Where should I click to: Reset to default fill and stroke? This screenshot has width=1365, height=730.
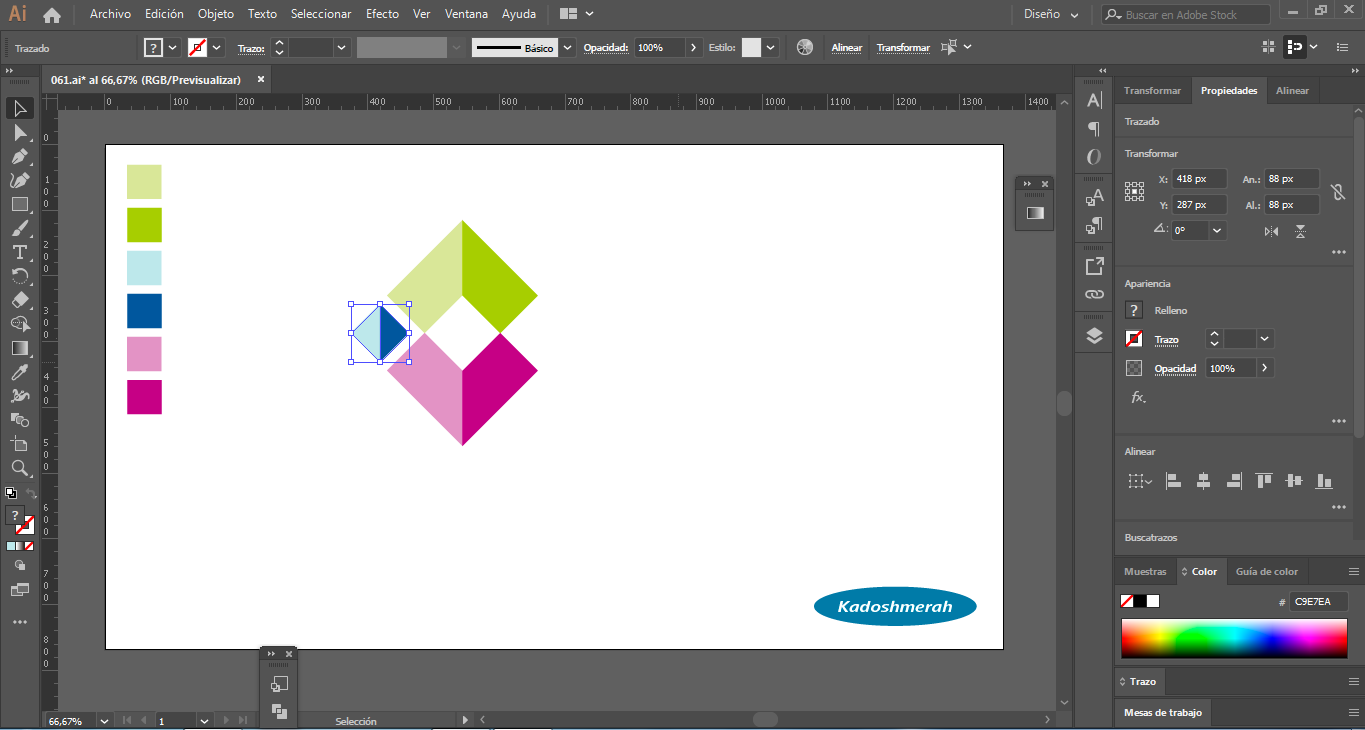[x=10, y=493]
